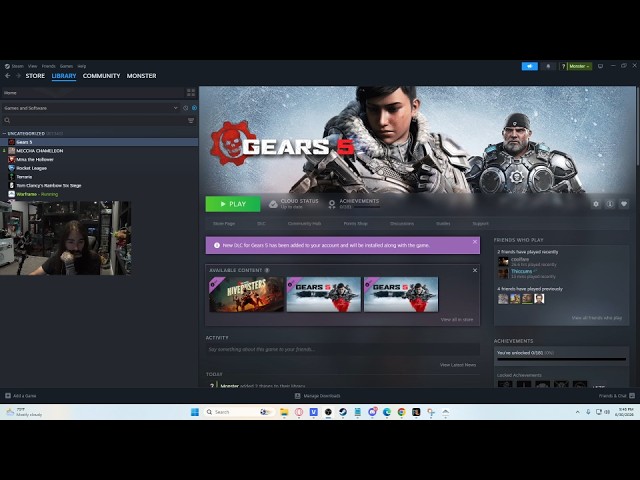Open game info icon
The height and width of the screenshot is (480, 640).
610,204
